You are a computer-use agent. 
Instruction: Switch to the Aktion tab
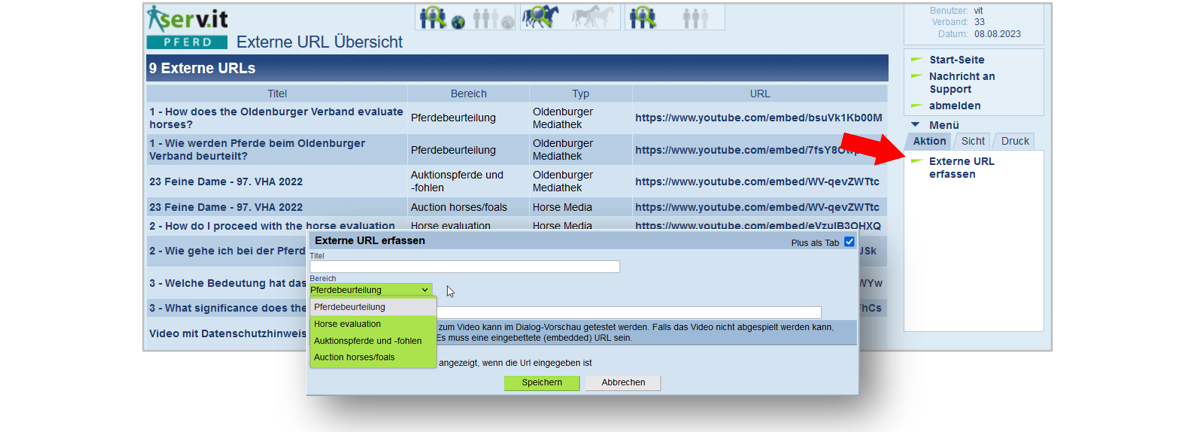(929, 141)
